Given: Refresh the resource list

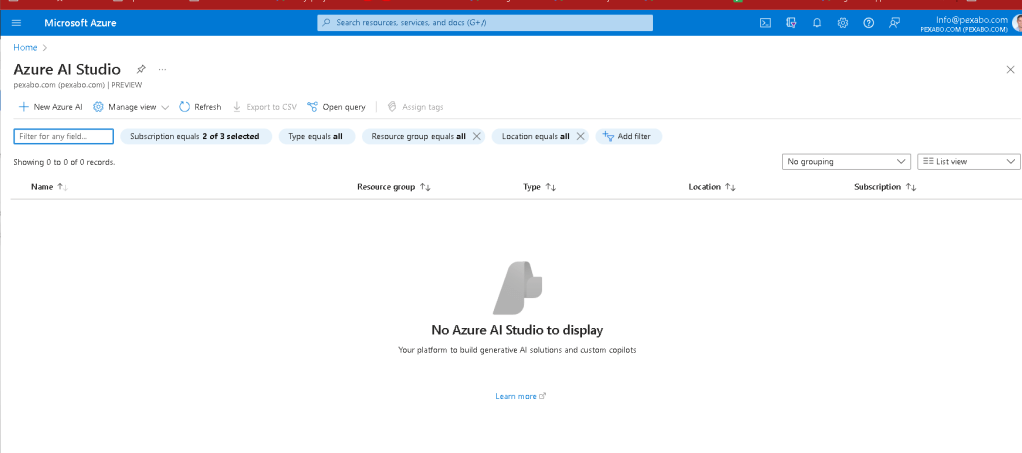Looking at the screenshot, I should click(x=200, y=107).
